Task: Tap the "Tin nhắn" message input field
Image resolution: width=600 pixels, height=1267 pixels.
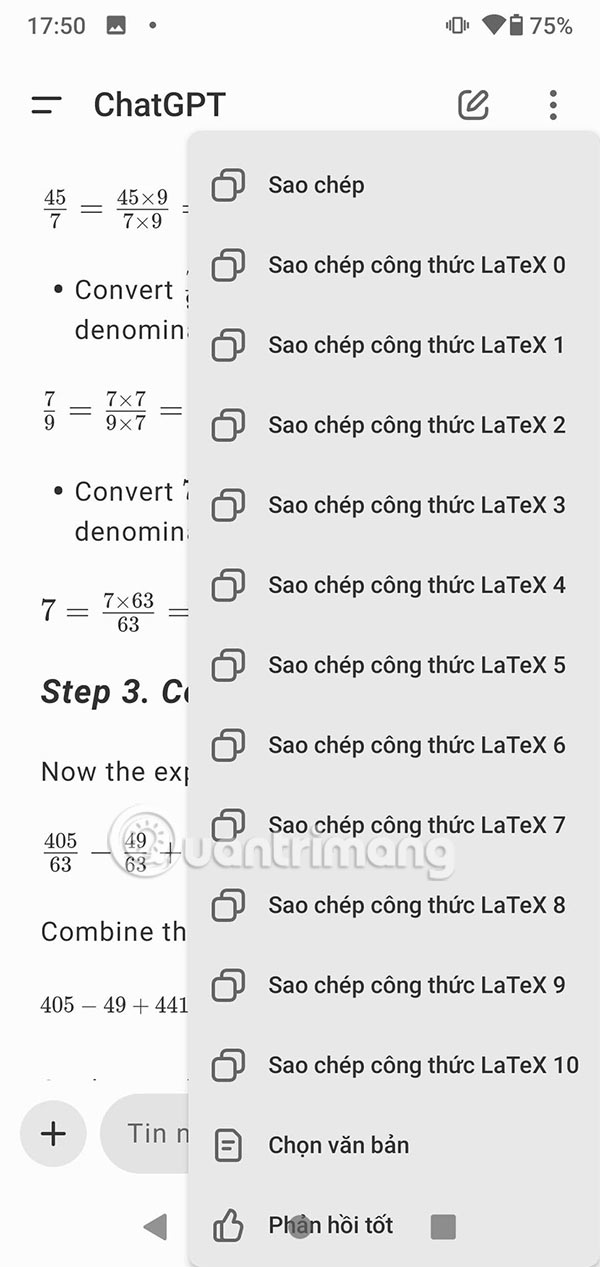Action: (x=160, y=1134)
